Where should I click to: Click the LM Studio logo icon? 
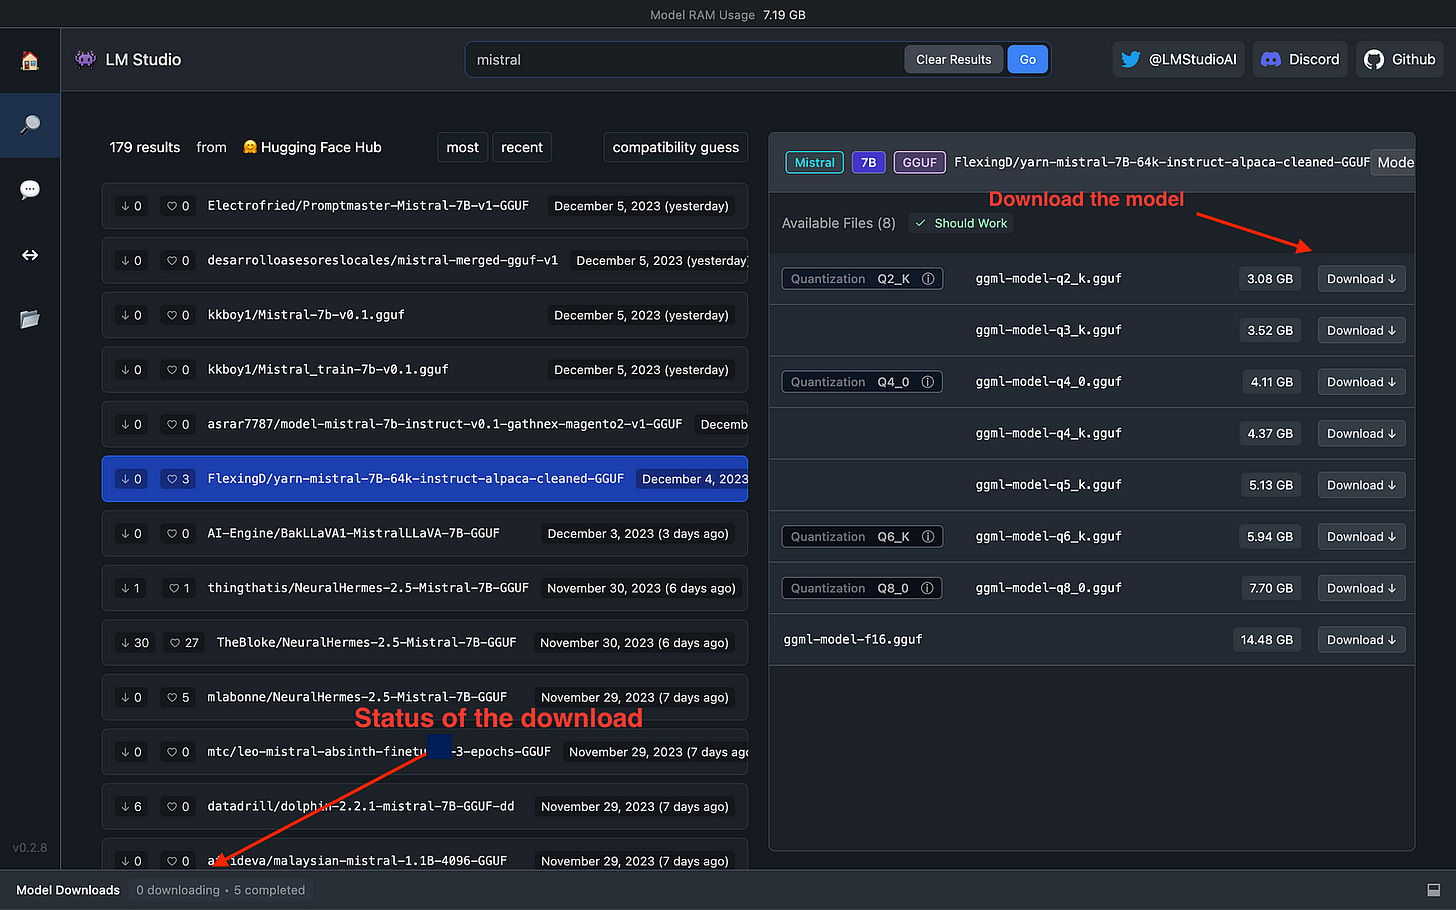tap(86, 59)
